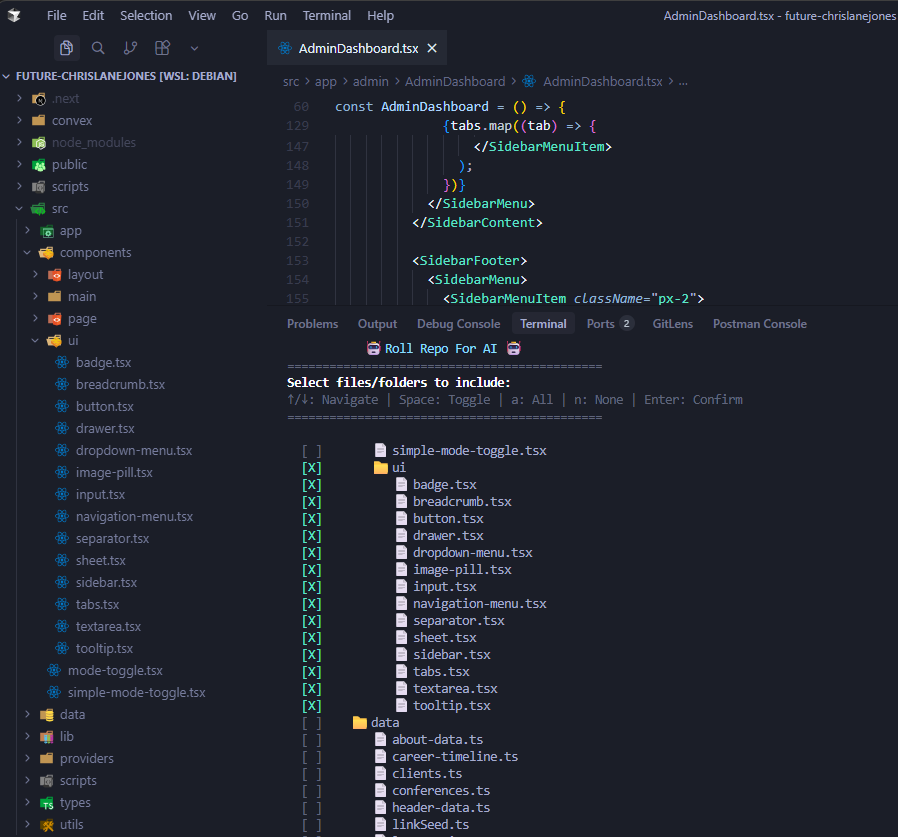Toggle checkbox for badge.tsx in terminal
Viewport: 898px width, 837px height.
coord(312,485)
